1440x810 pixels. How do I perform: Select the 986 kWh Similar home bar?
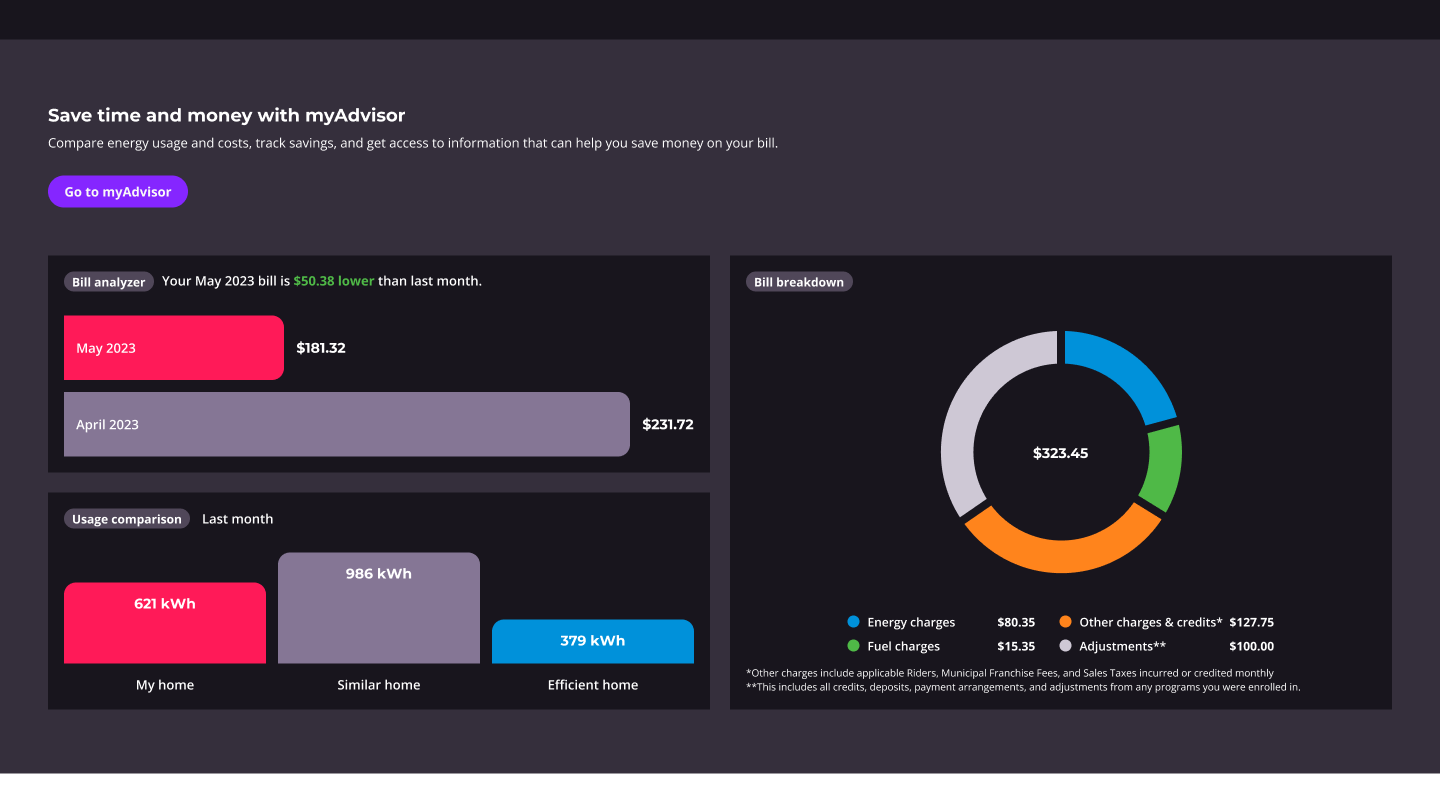pyautogui.click(x=379, y=608)
